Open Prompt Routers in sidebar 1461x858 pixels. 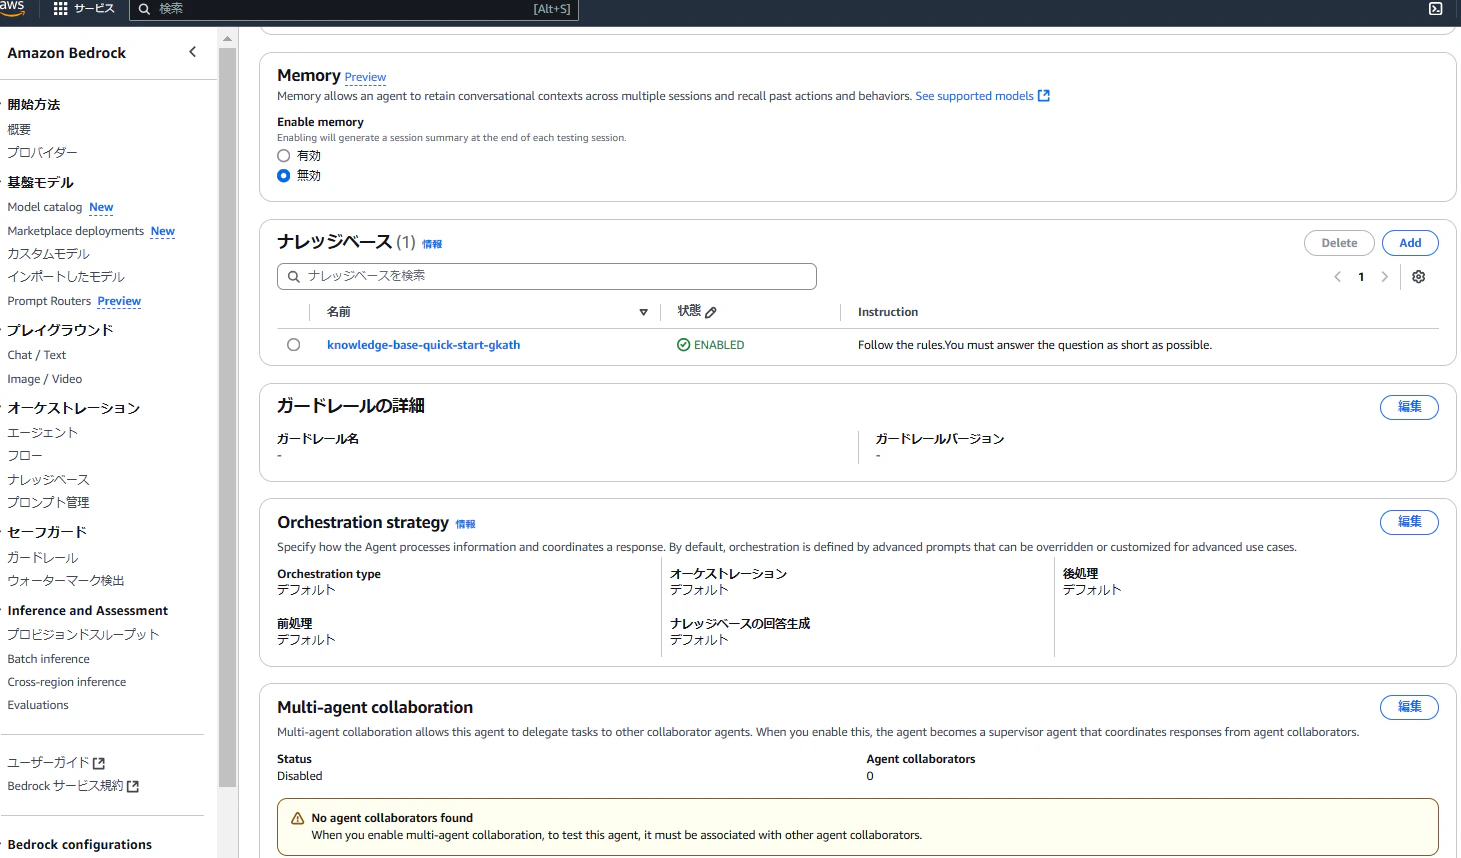(49, 301)
